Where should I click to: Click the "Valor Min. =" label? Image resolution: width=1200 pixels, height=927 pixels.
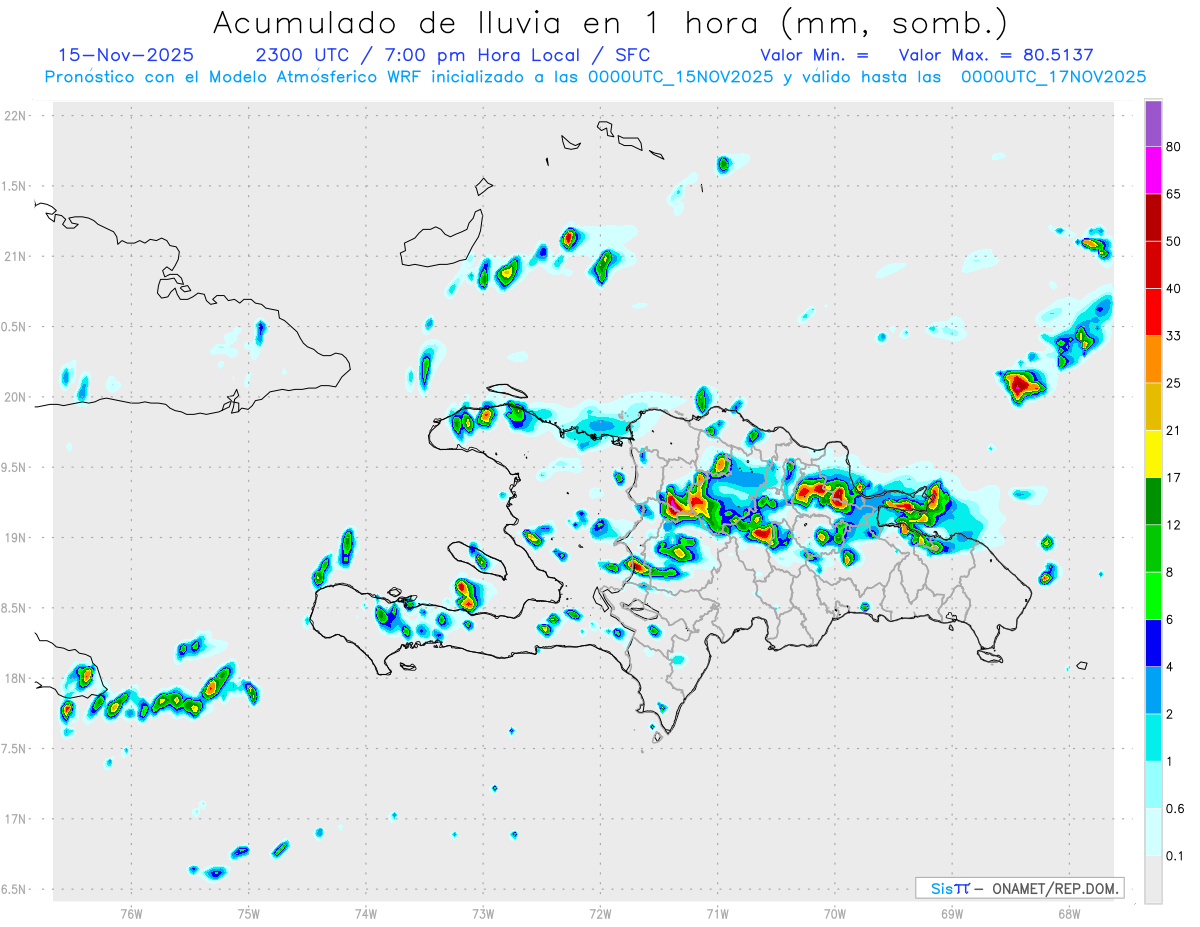tap(814, 55)
